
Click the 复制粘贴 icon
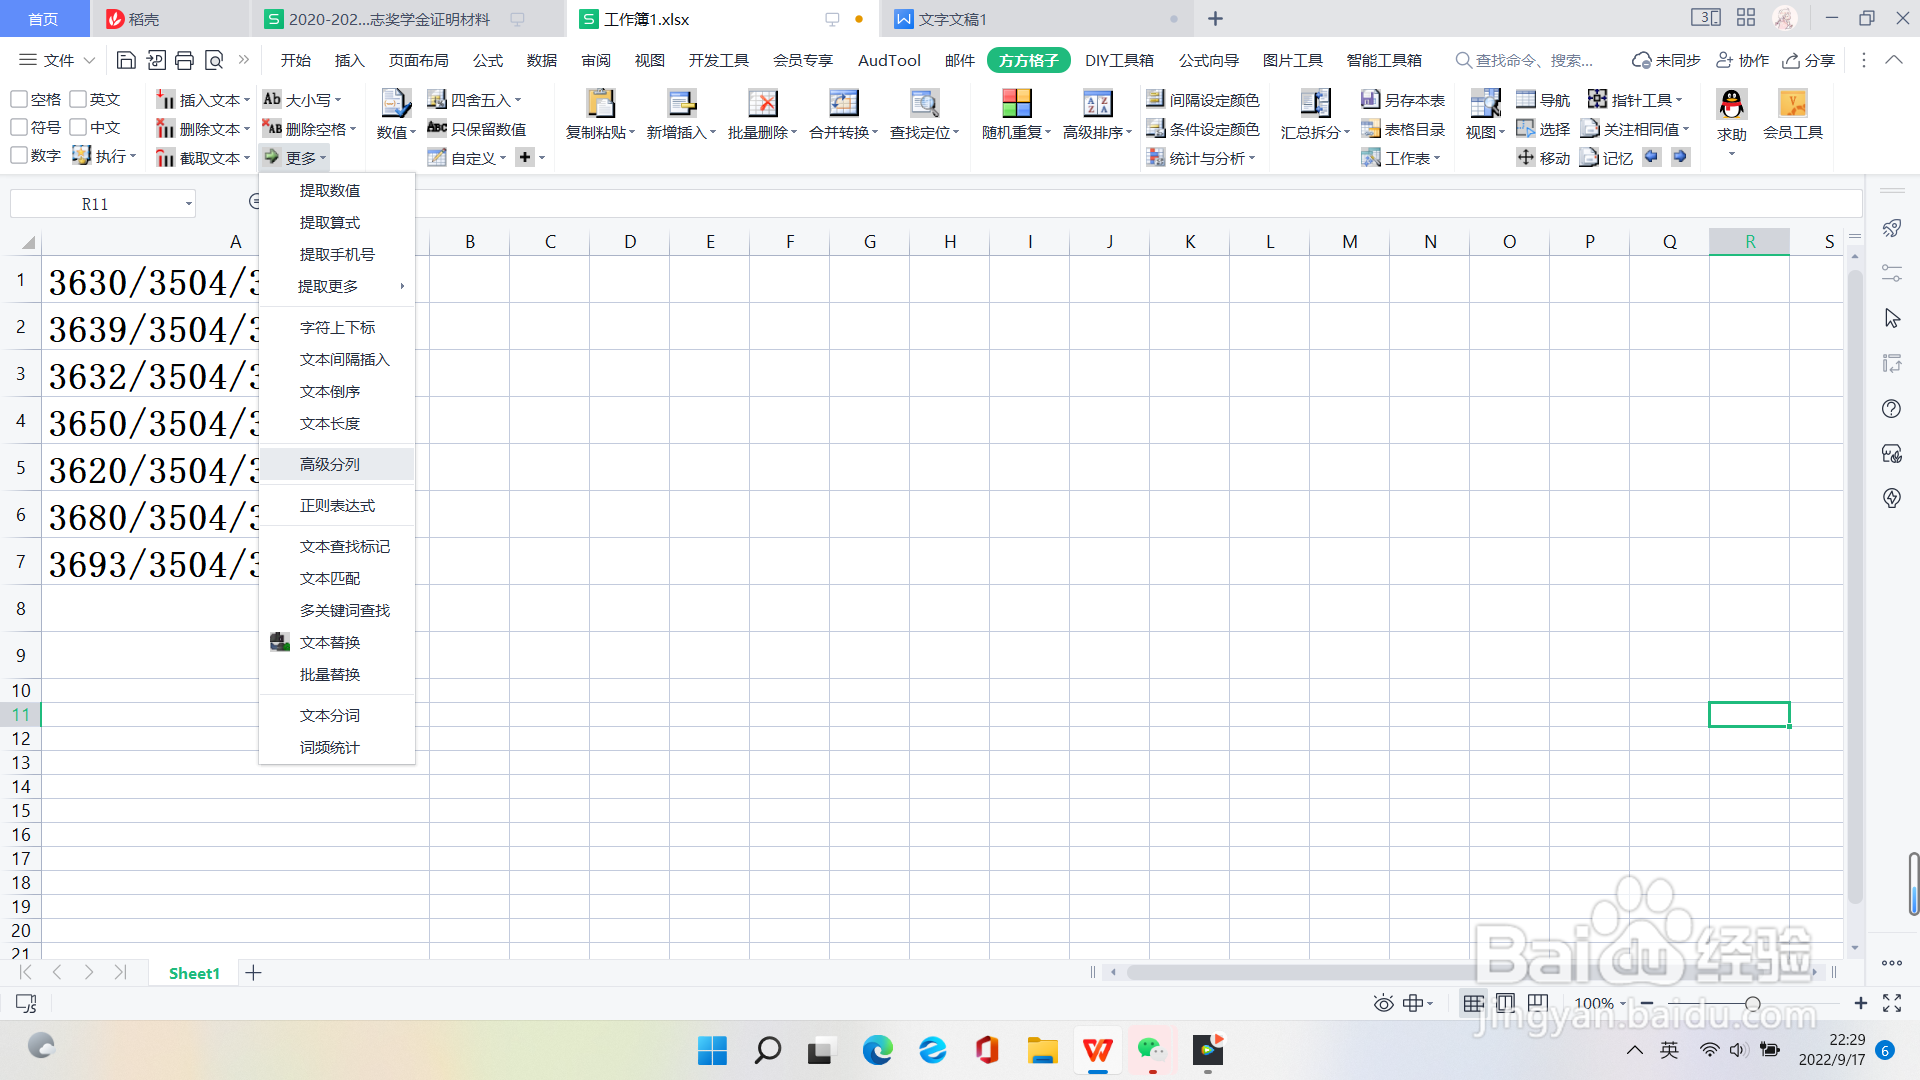click(x=600, y=103)
